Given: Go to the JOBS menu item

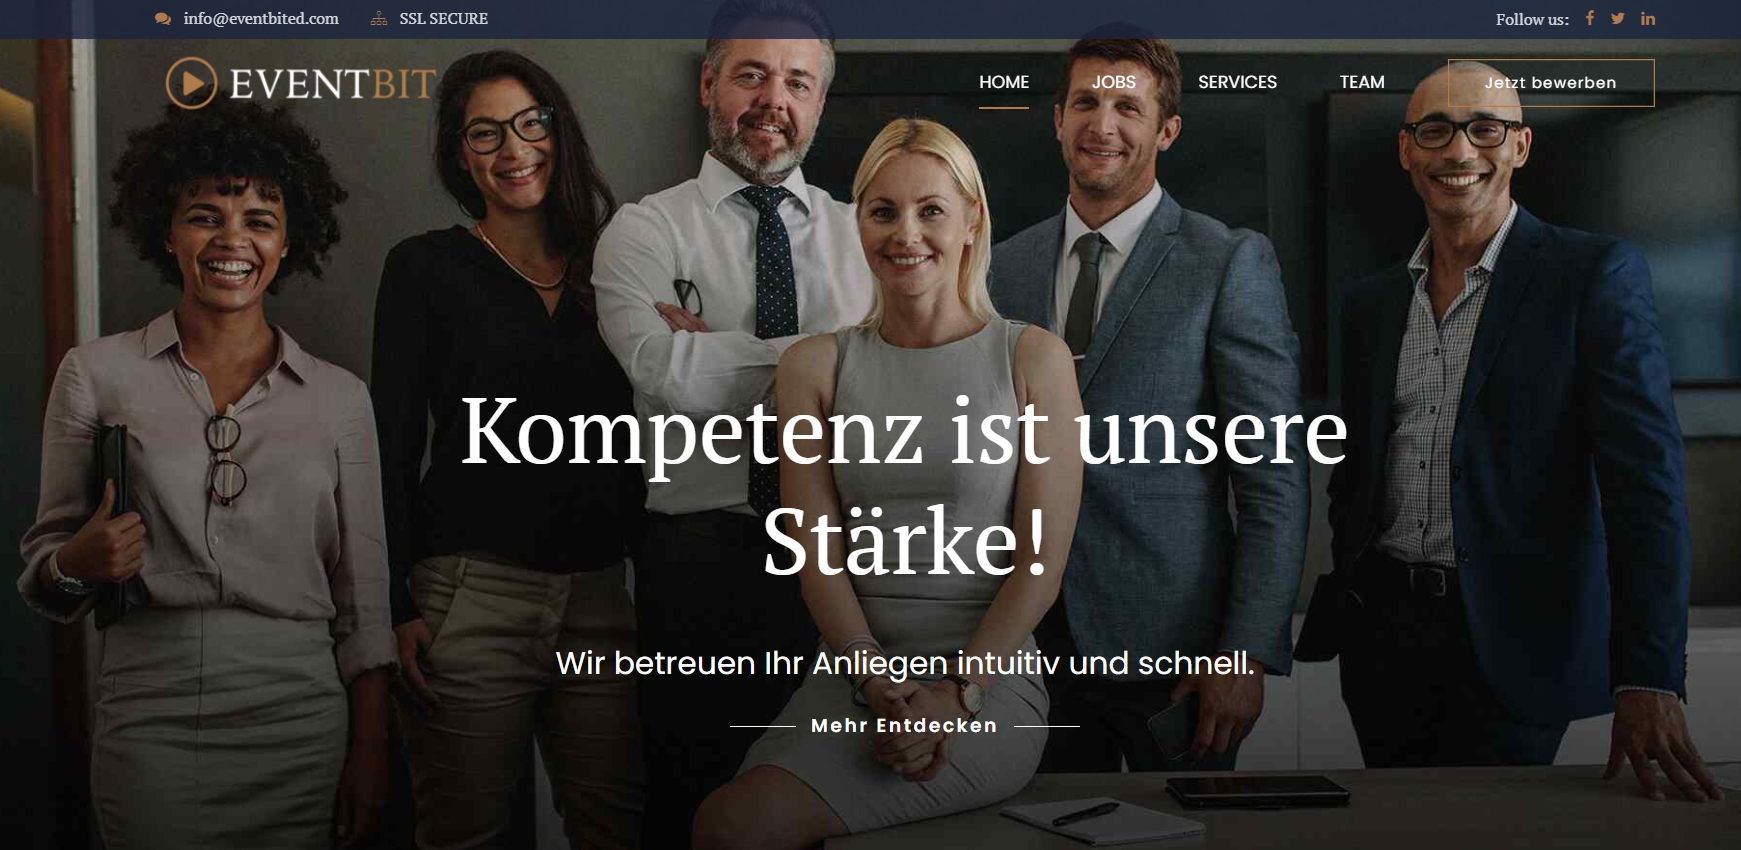Looking at the screenshot, I should (x=1114, y=82).
